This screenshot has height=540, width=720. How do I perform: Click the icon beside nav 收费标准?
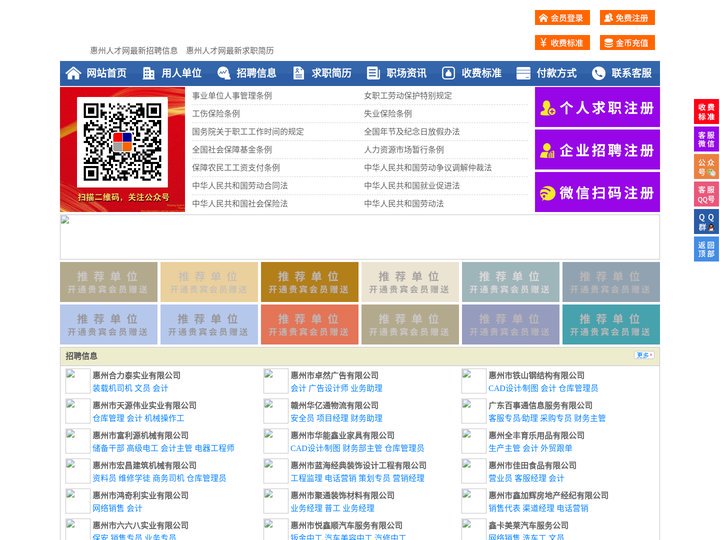[x=448, y=73]
